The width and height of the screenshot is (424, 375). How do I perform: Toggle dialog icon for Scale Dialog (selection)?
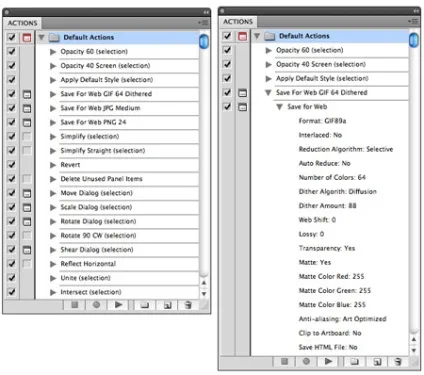[27, 207]
